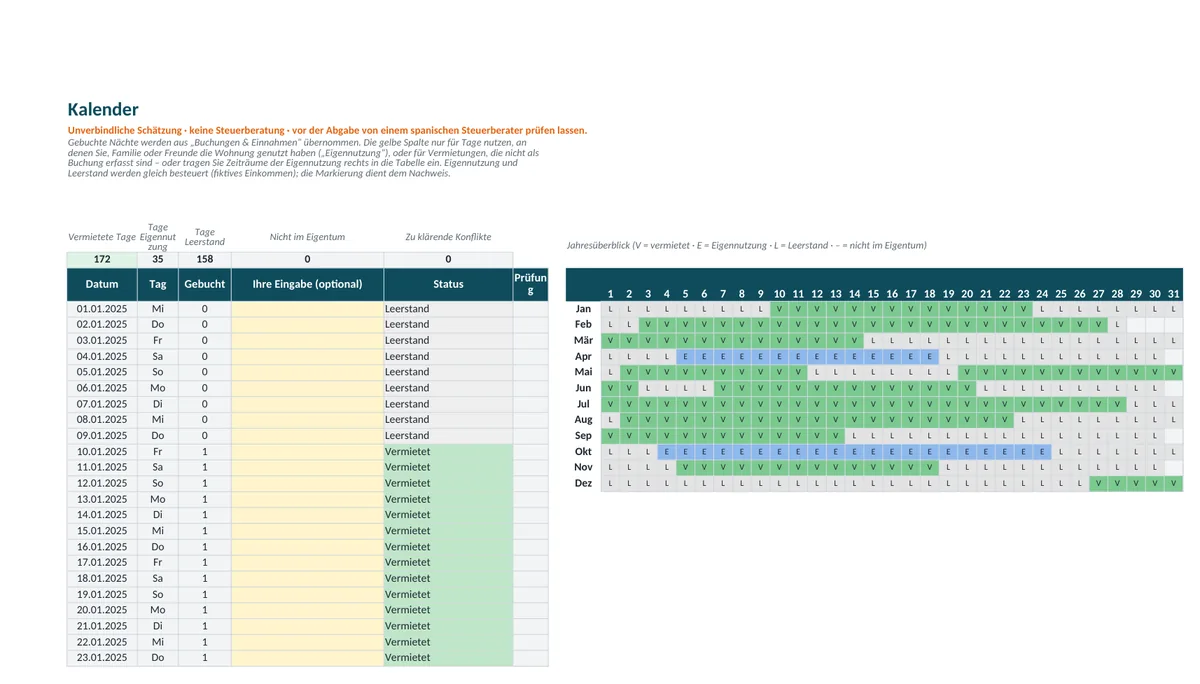Click the blue E cell for Apr day 5
The width and height of the screenshot is (1200, 684).
pos(685,356)
